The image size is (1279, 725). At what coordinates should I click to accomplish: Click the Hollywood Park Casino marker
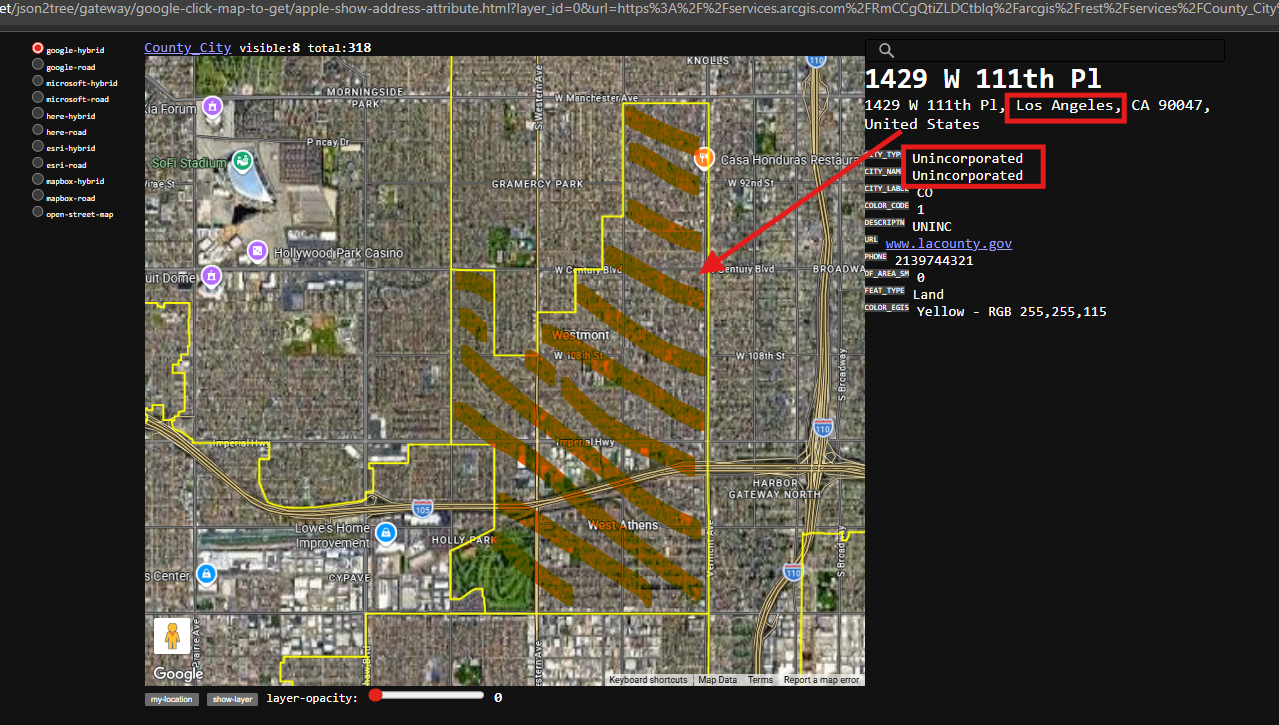257,251
